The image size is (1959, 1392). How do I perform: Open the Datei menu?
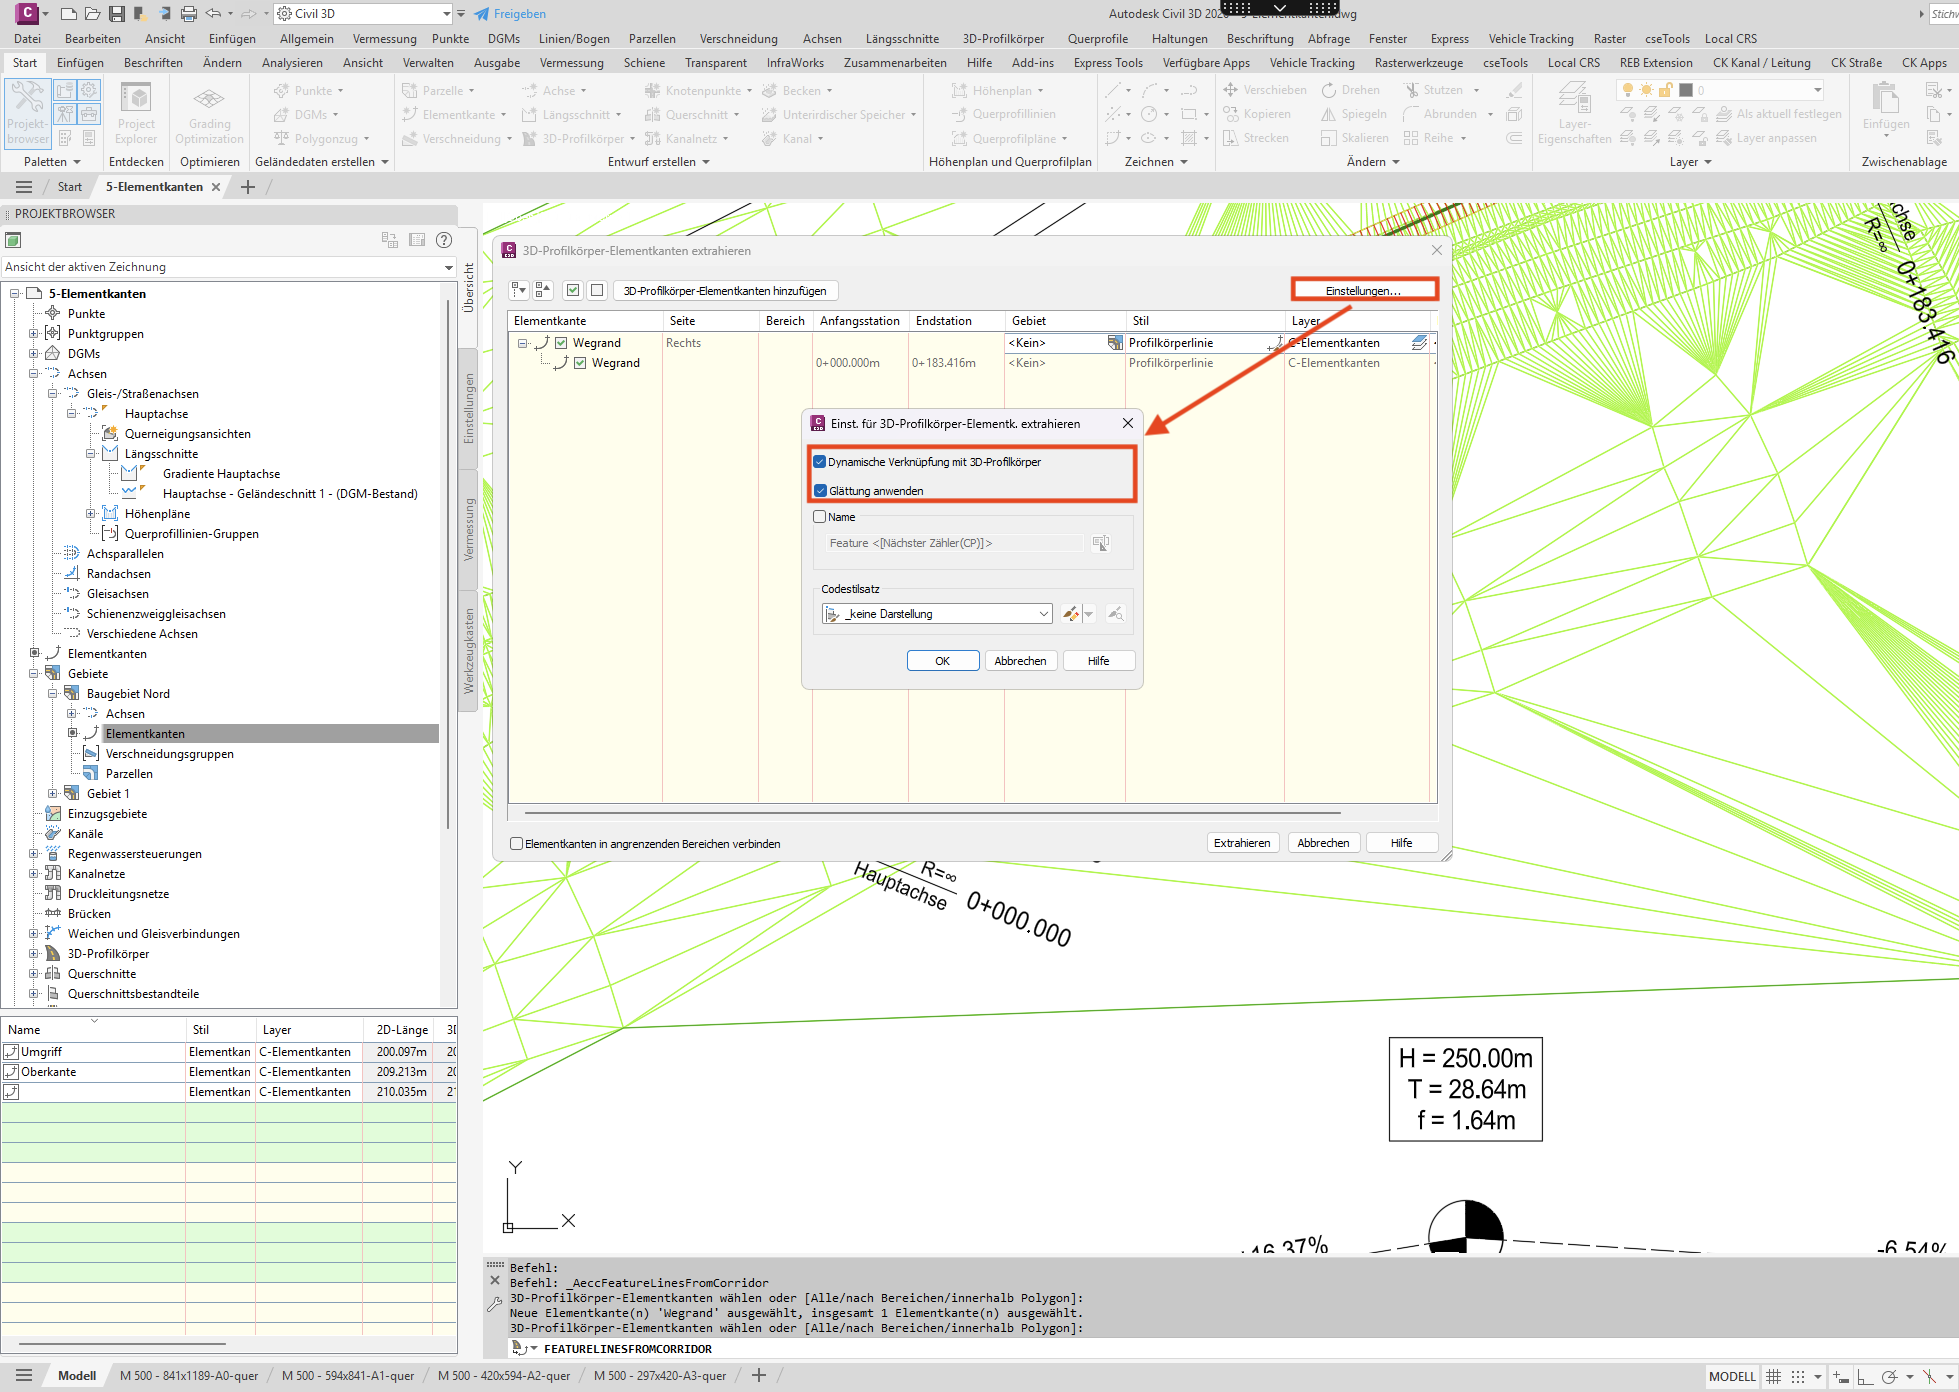pos(27,39)
